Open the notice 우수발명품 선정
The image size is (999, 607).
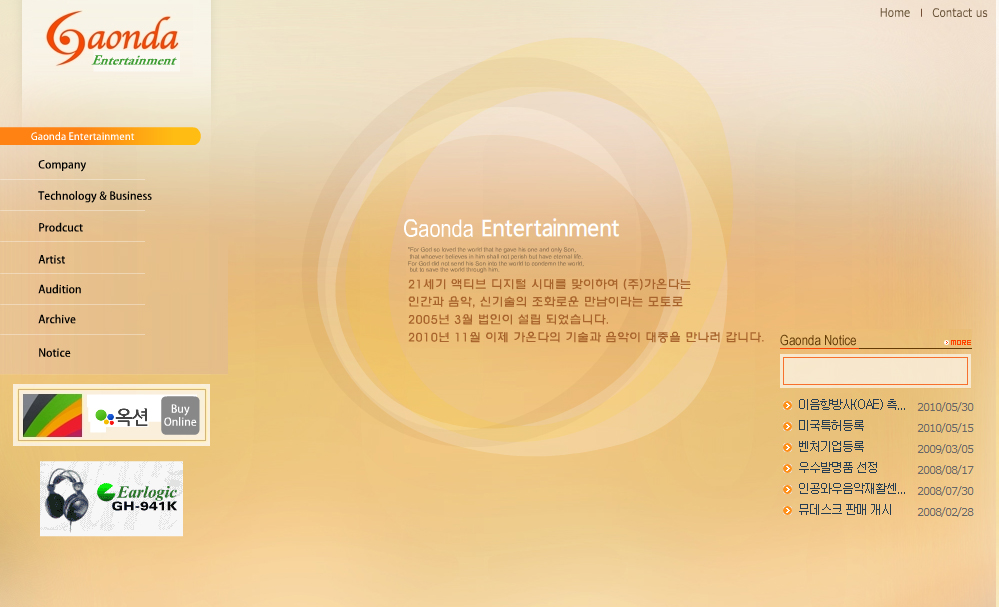838,468
